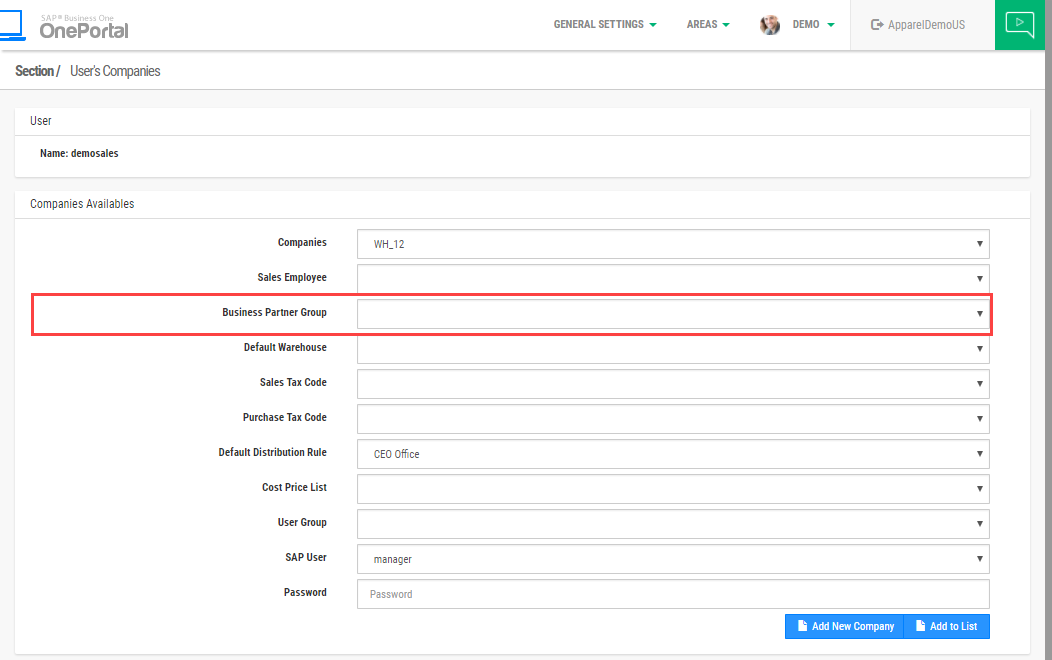Change the Default Distribution Rule selection
The width and height of the screenshot is (1052, 660).
point(672,454)
